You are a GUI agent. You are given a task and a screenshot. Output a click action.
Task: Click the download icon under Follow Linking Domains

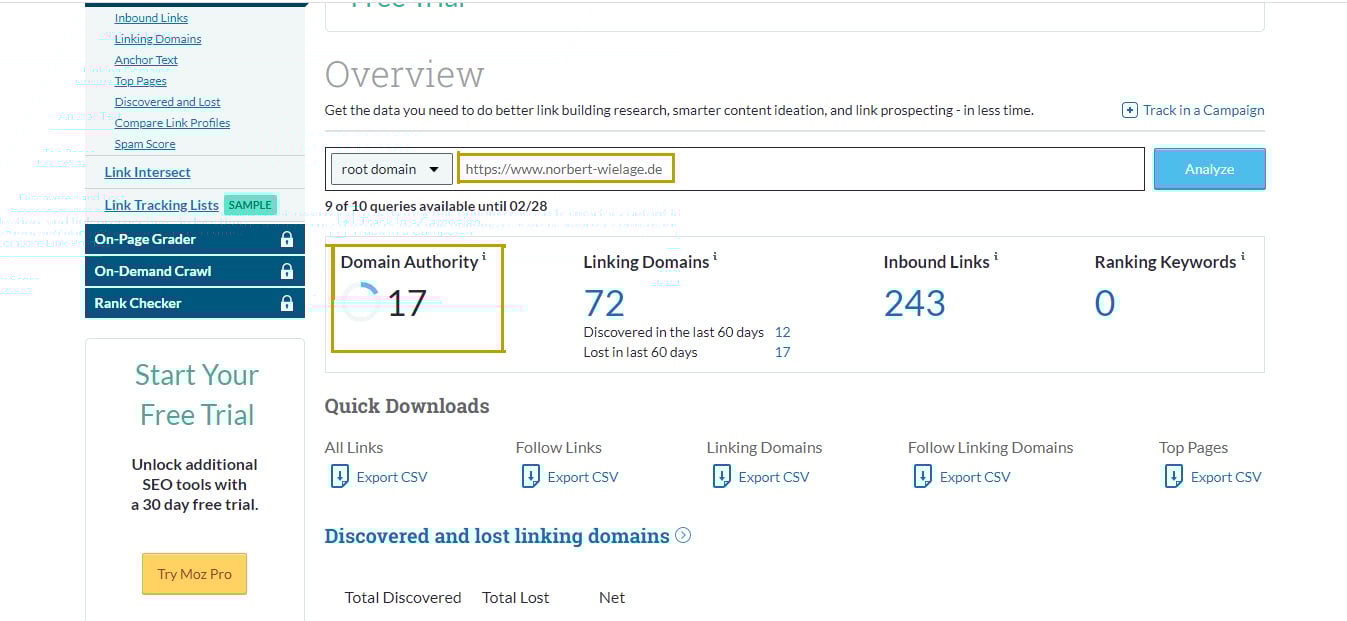click(x=922, y=477)
